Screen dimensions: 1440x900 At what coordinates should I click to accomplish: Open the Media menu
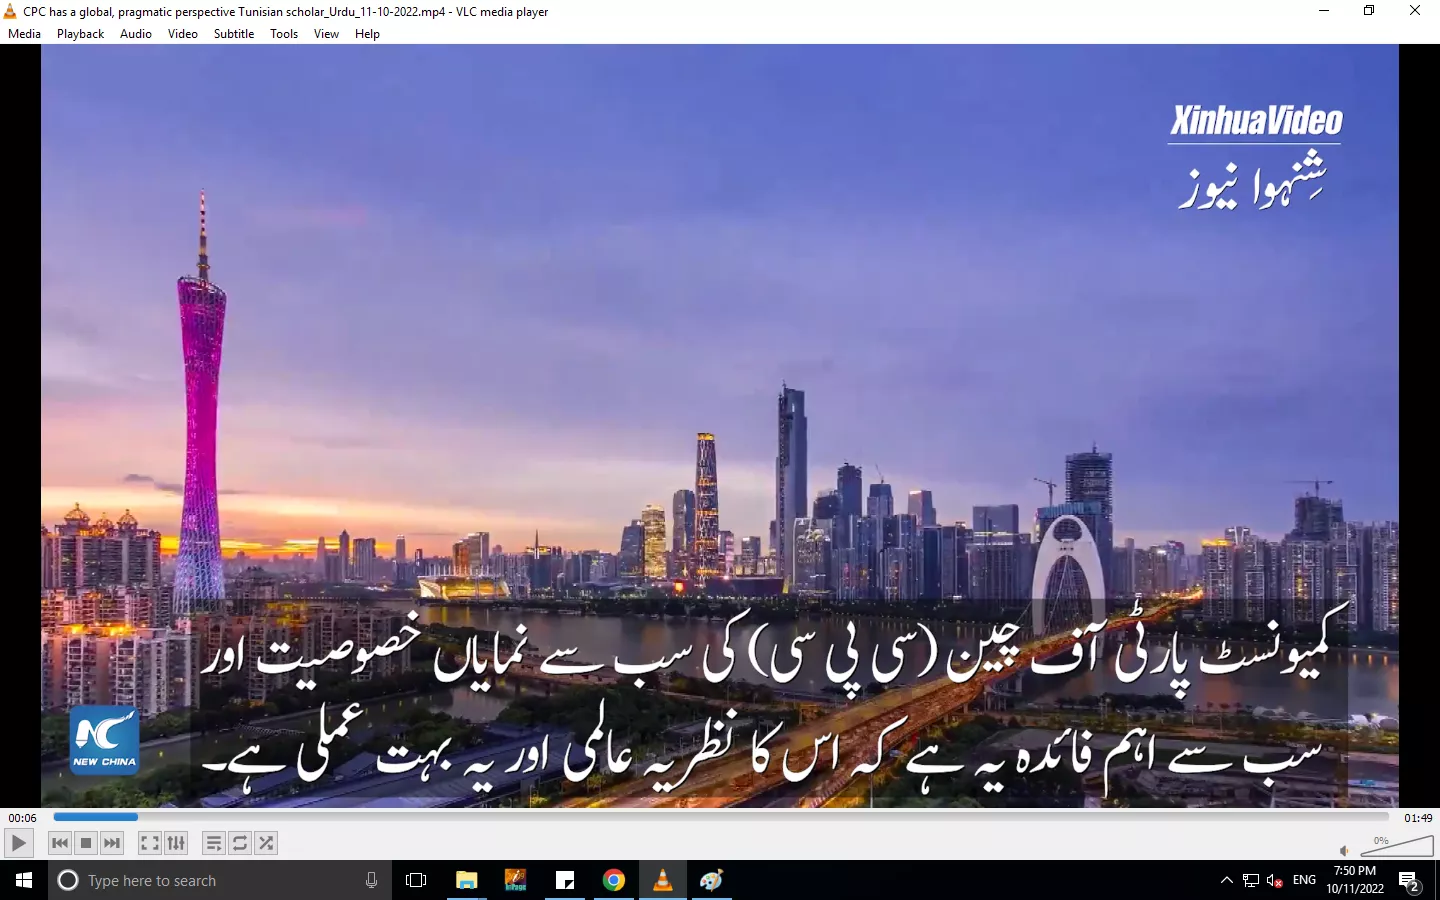24,33
